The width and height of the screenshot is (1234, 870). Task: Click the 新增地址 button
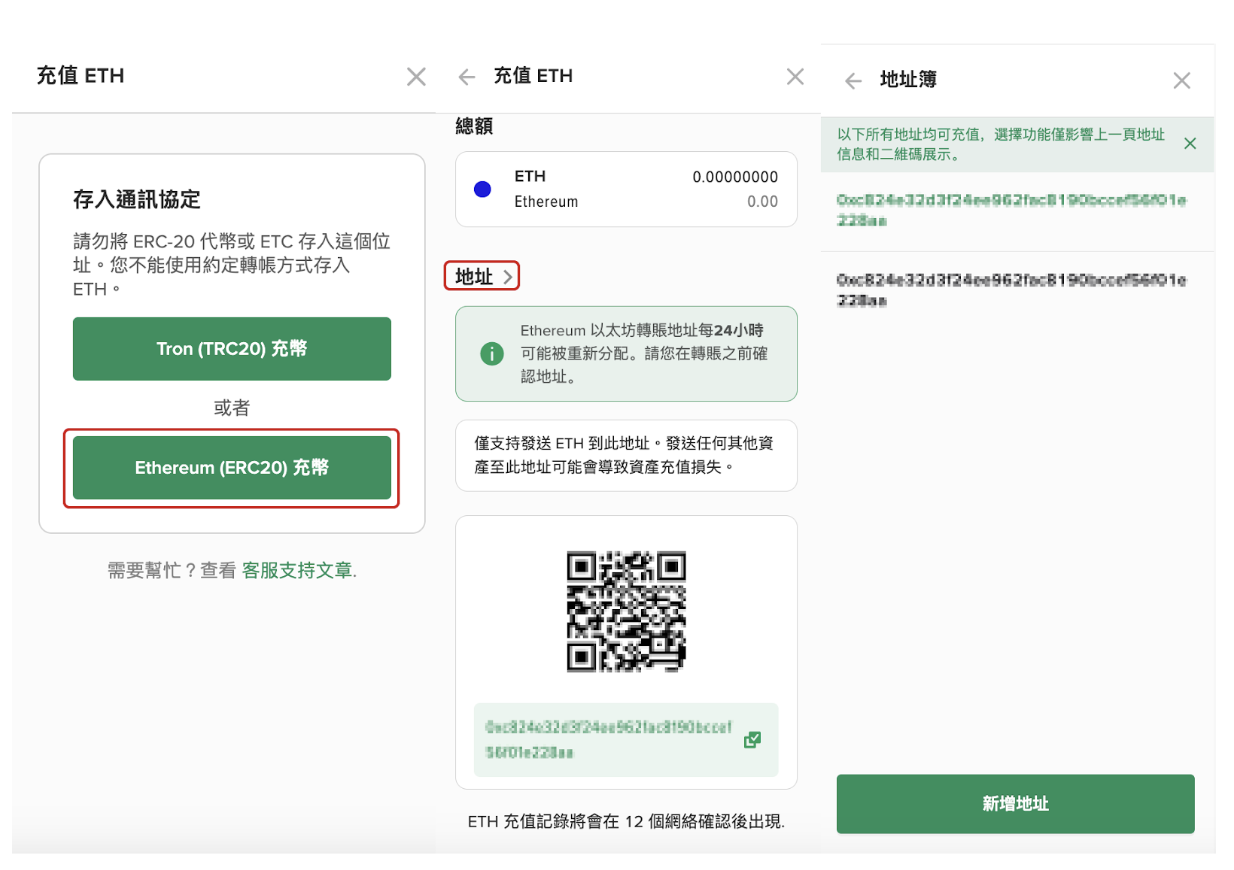point(1016,804)
